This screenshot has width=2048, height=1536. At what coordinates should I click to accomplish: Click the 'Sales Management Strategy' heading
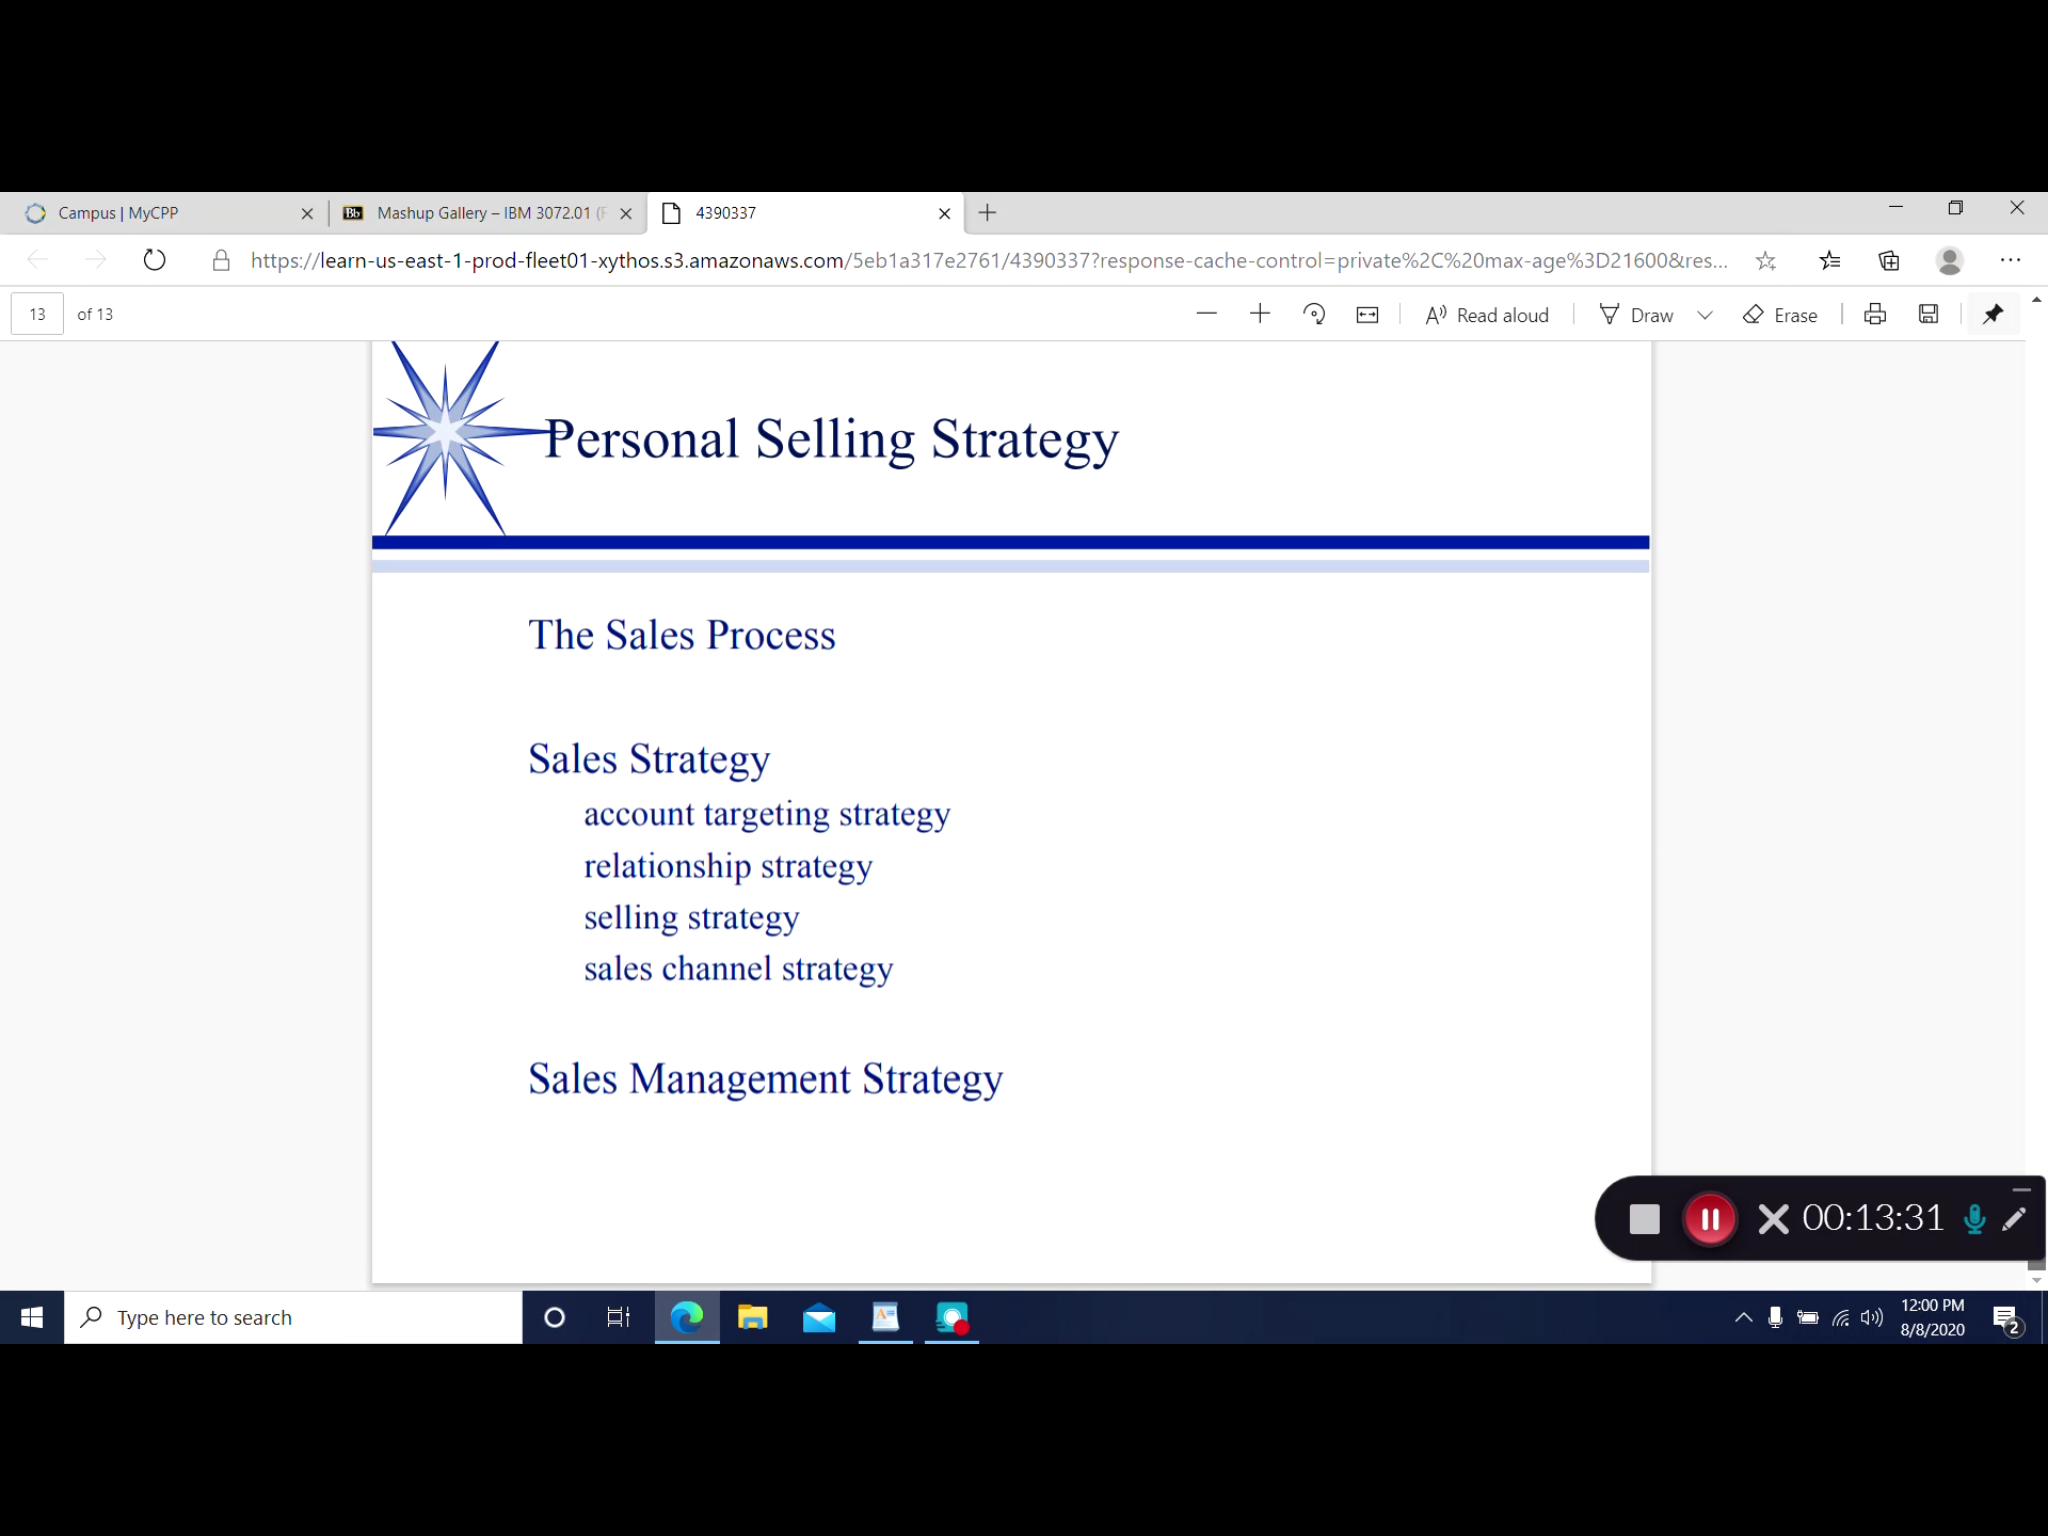tap(765, 1080)
